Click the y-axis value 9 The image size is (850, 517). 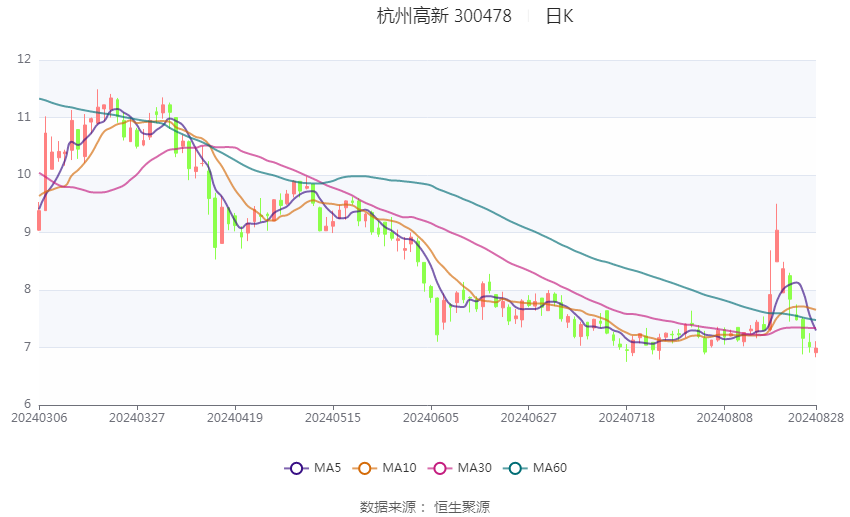coord(28,232)
